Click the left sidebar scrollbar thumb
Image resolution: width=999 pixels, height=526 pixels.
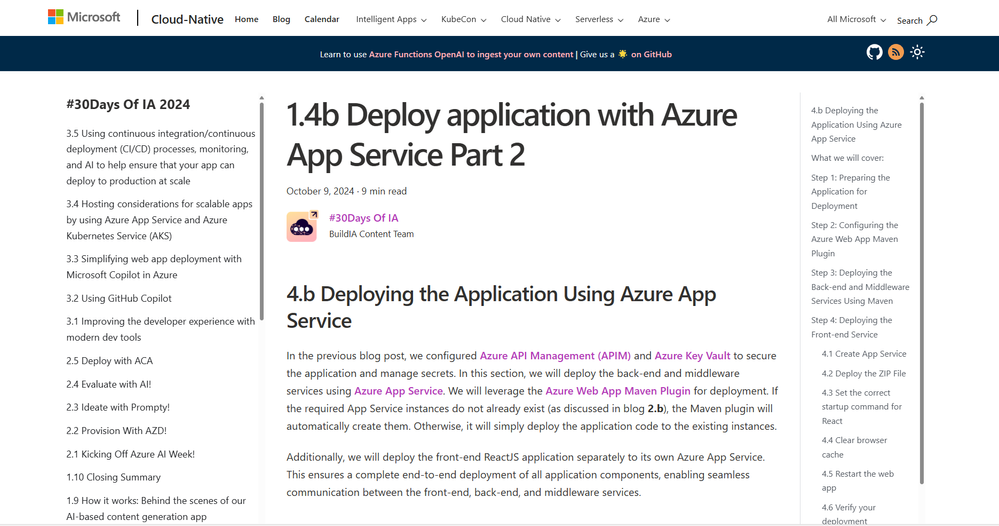pos(261,210)
